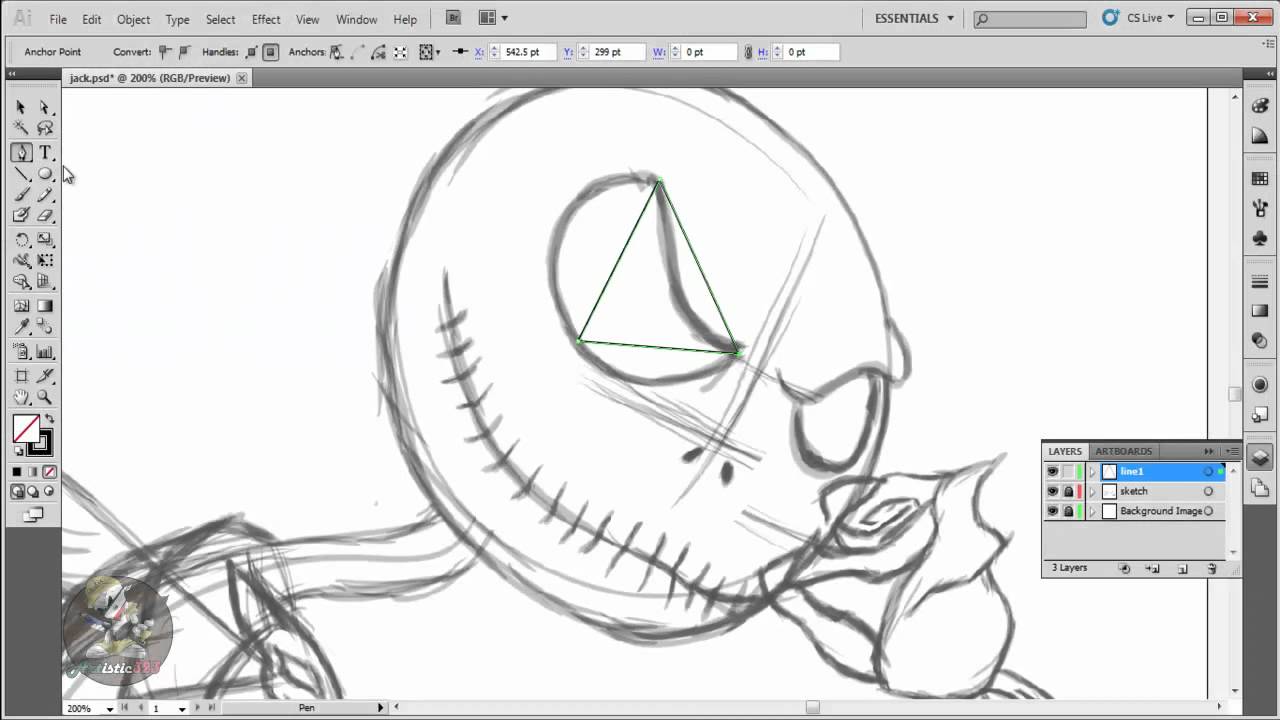
Task: Toggle constrain width and height proportions
Action: 747,52
